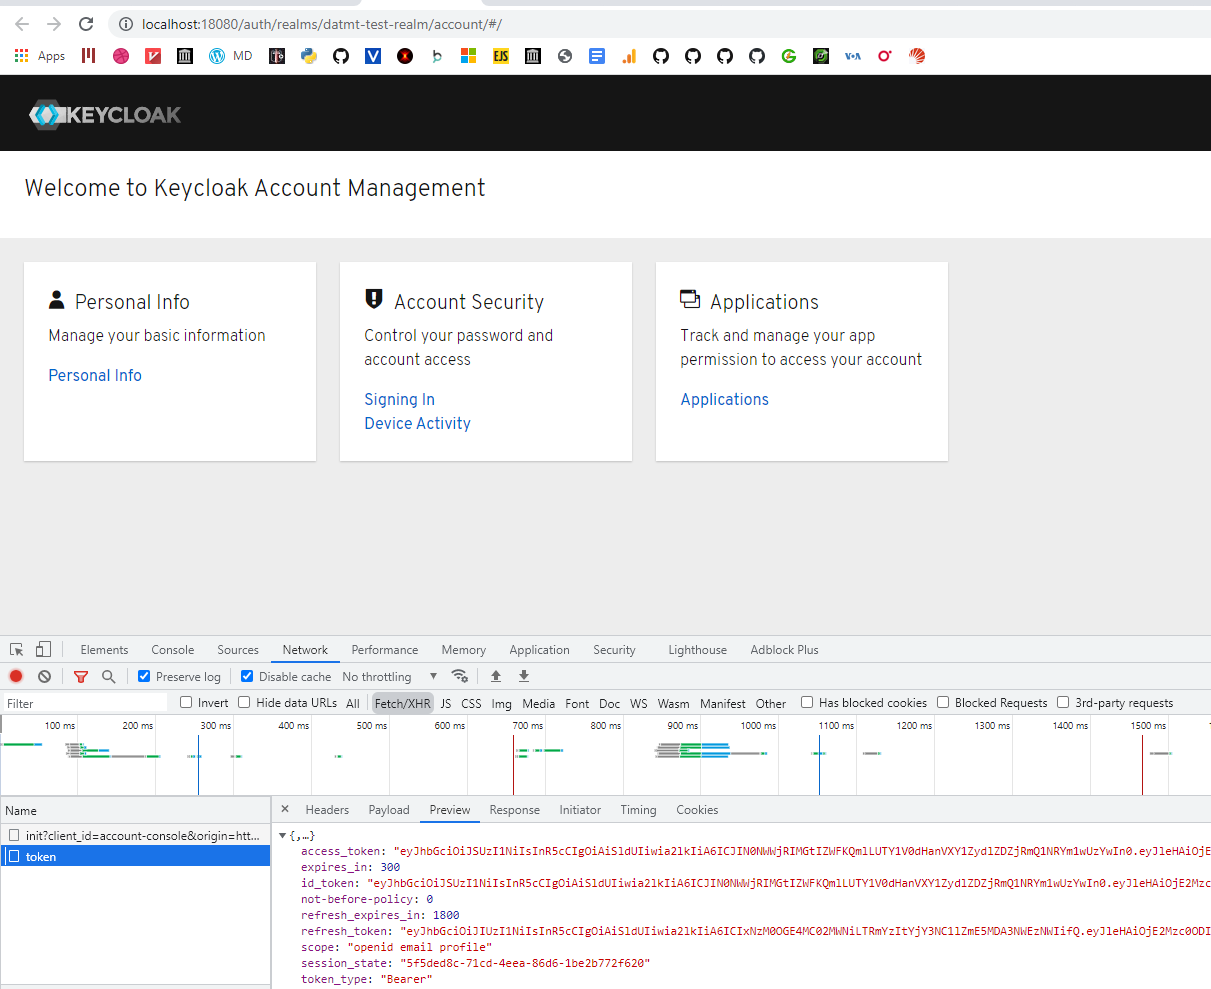Switch to the Console DevTools tab

click(x=173, y=649)
